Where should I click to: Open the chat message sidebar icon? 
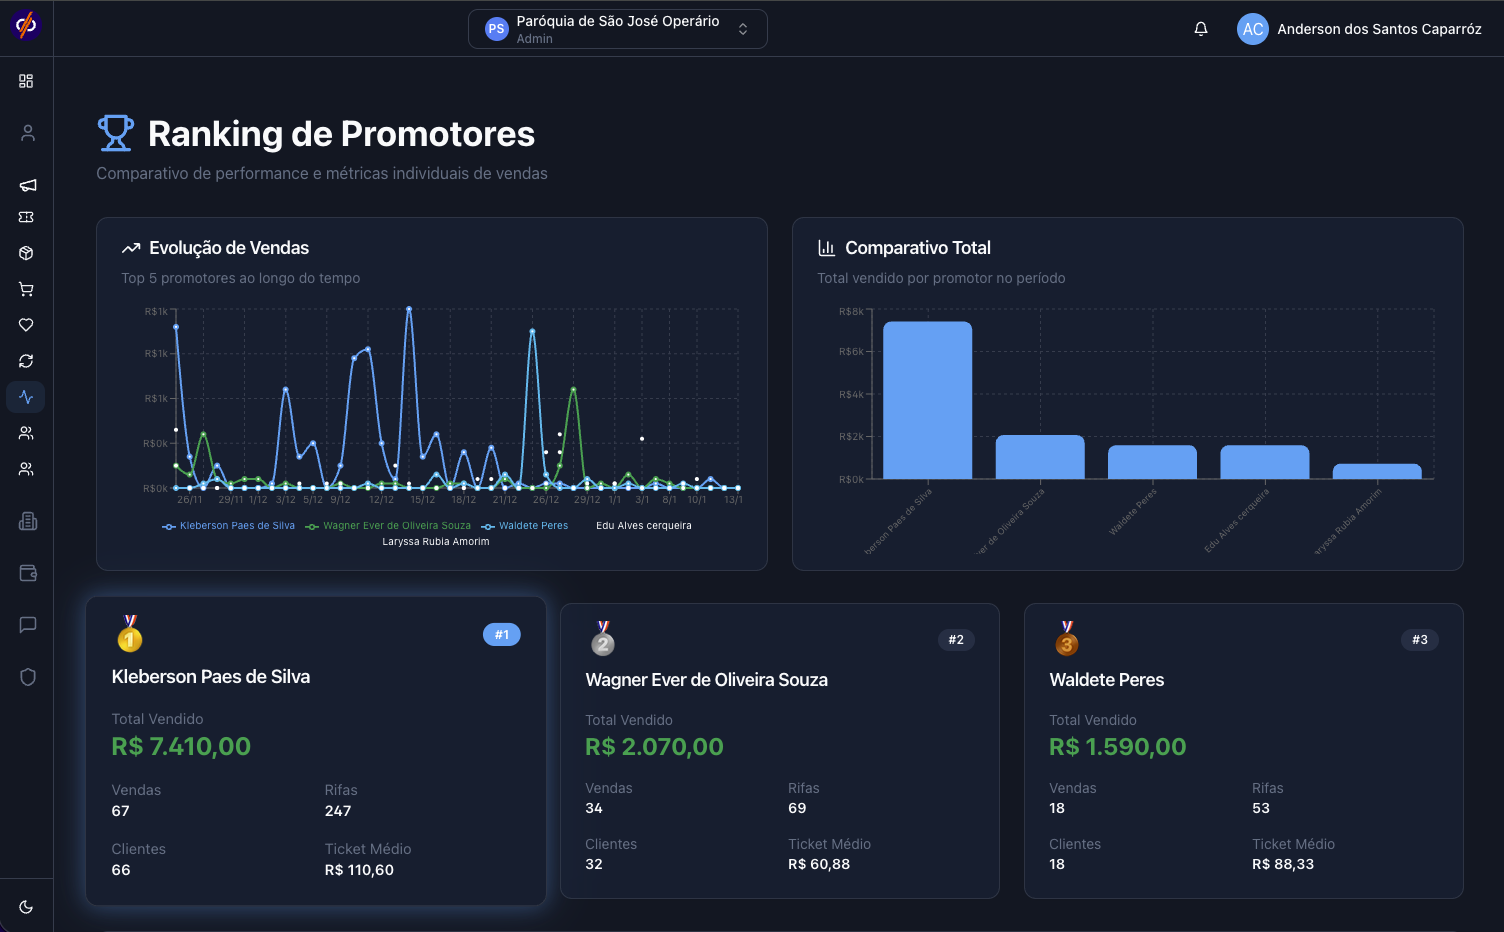[27, 625]
